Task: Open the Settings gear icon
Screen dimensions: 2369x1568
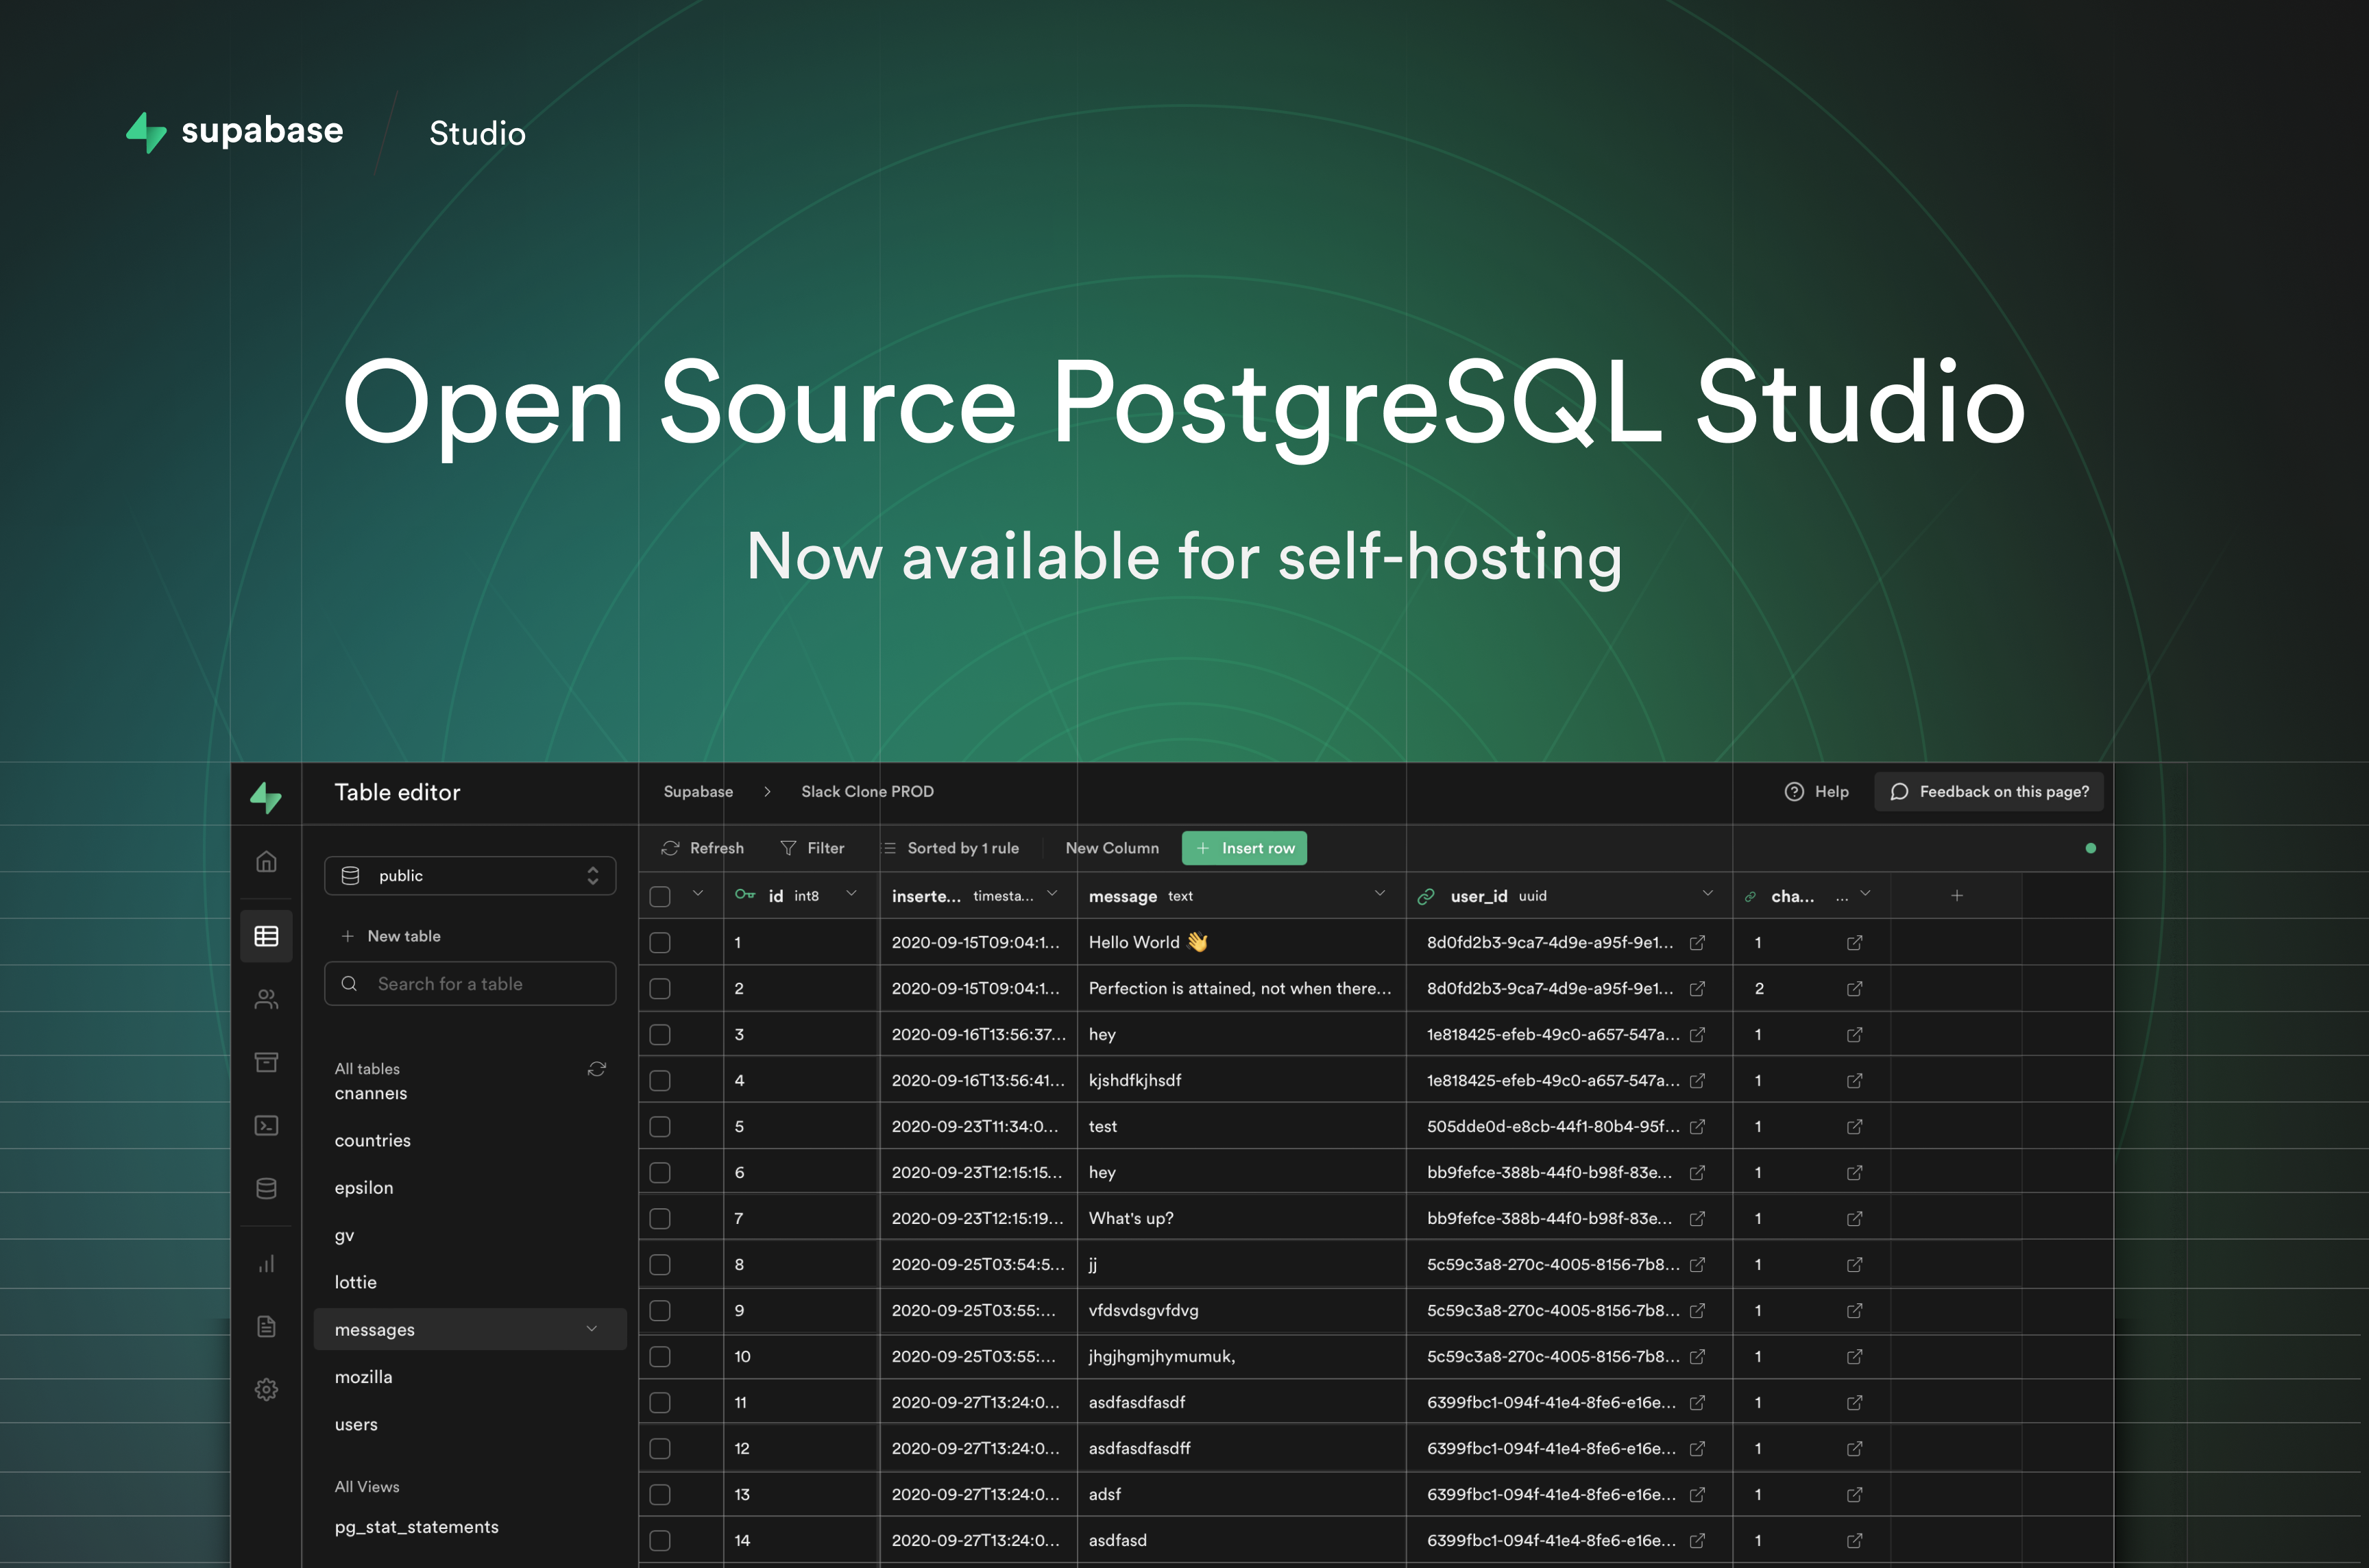Action: coord(266,1389)
